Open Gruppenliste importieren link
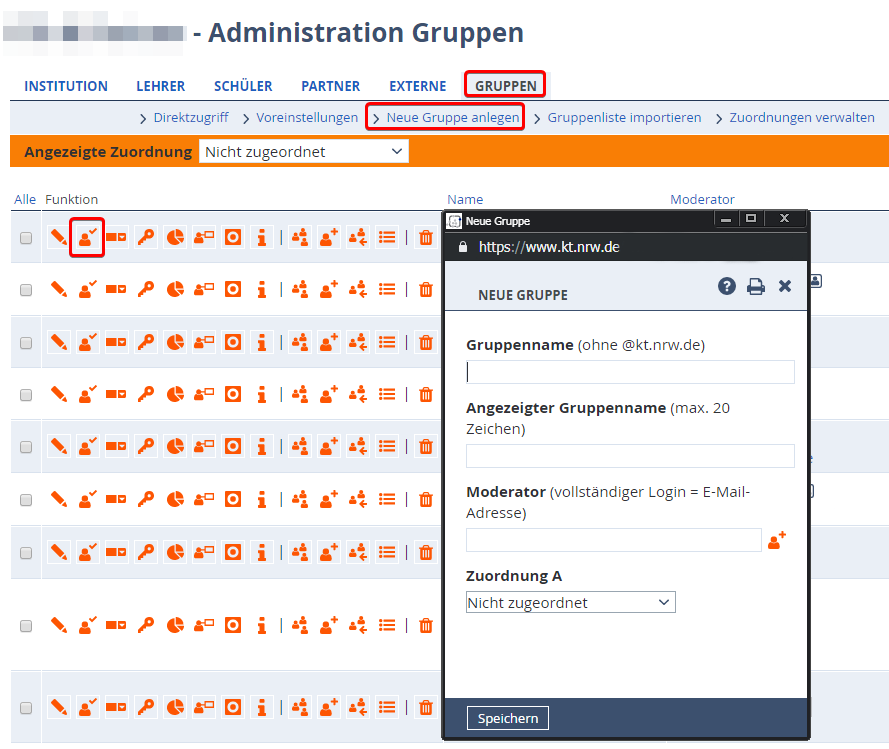Screen dimensions: 889x749 tap(624, 117)
